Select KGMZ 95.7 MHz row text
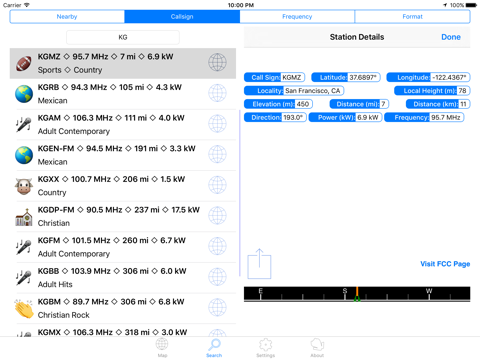 pos(105,57)
